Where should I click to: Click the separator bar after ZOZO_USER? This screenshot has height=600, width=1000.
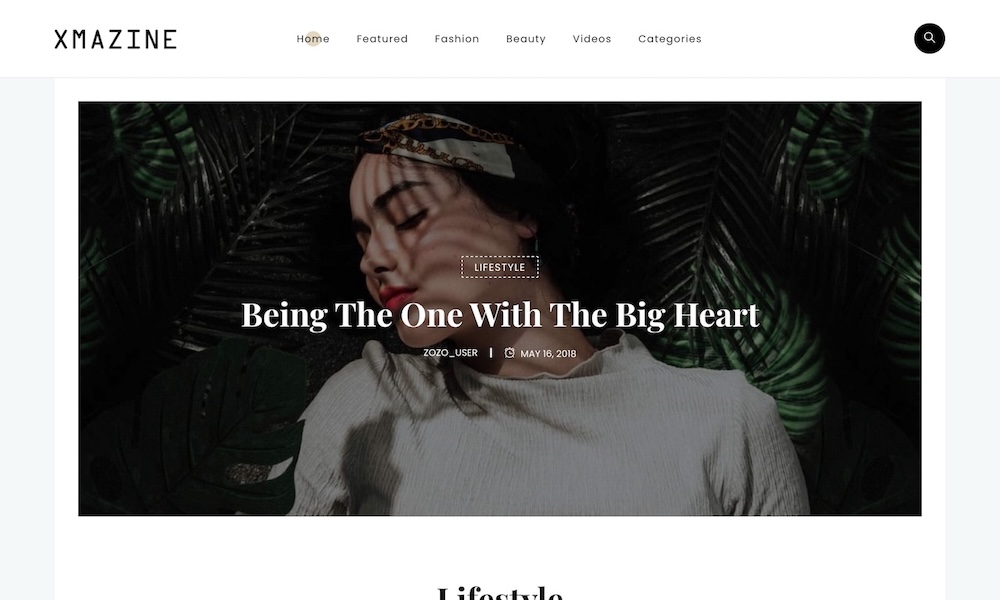click(490, 353)
